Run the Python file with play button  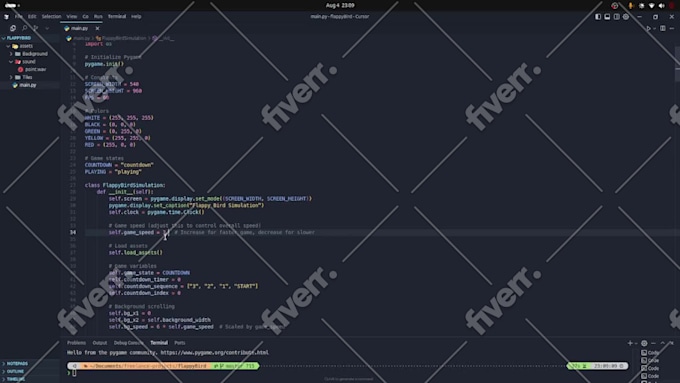pos(648,28)
